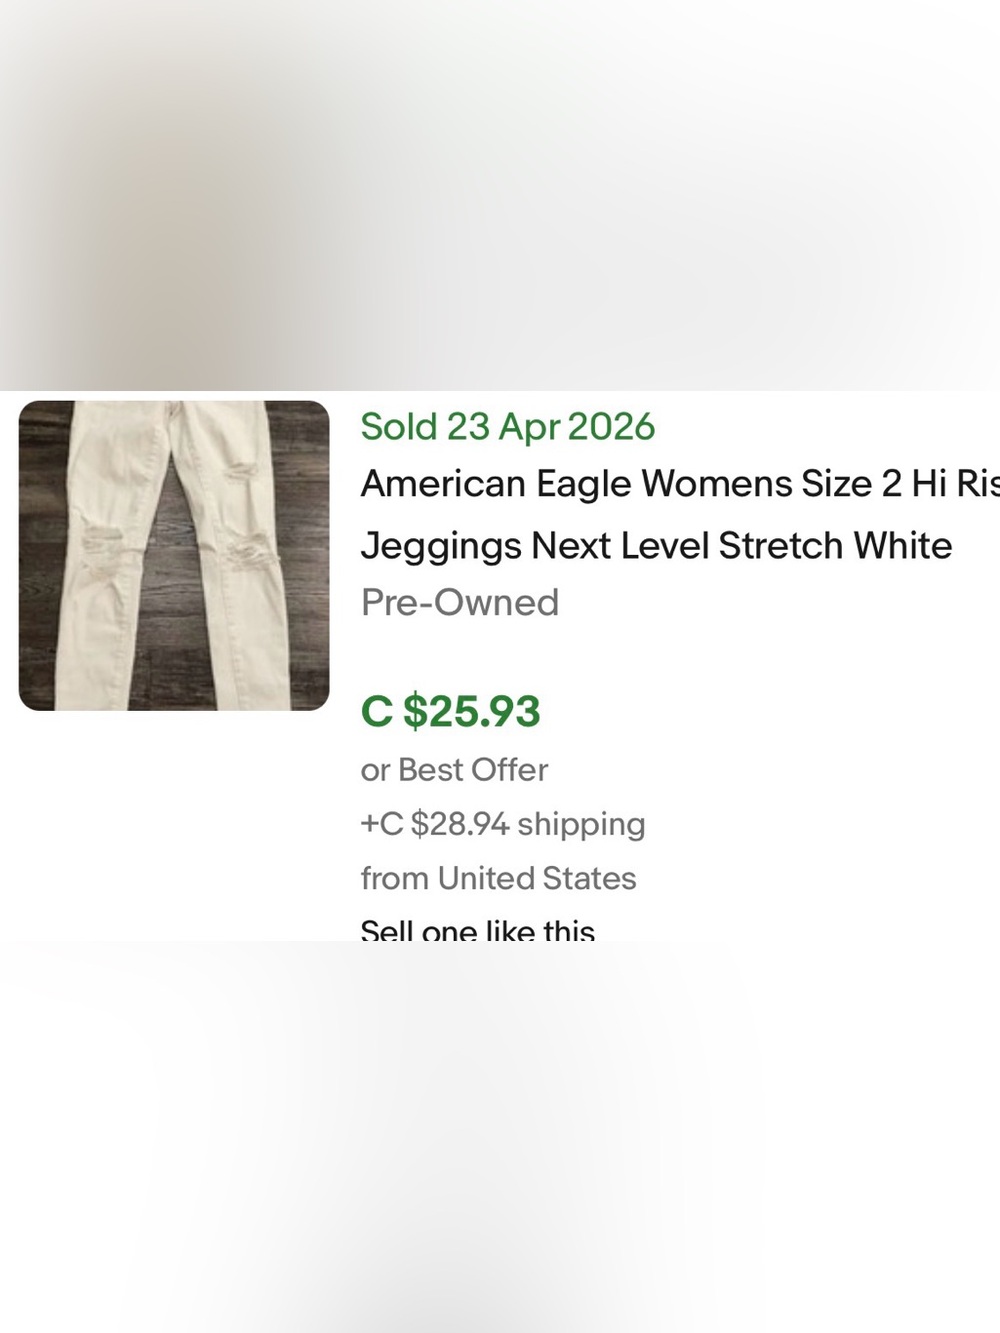Click the green sold date heading
The image size is (1000, 1333).
(507, 426)
